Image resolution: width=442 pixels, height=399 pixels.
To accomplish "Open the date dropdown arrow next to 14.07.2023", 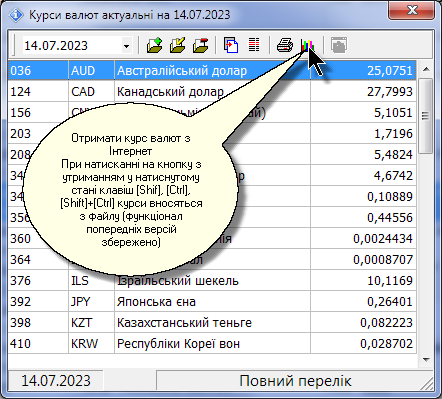I will coord(126,46).
